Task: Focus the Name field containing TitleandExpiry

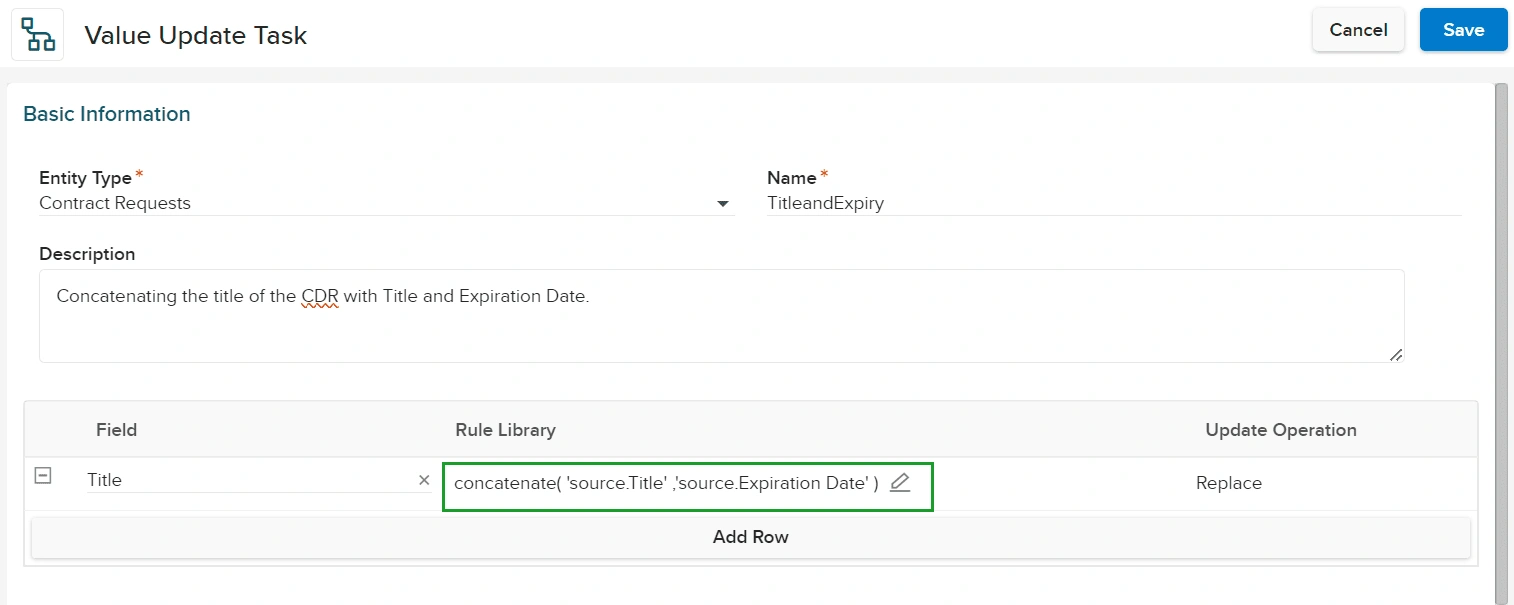Action: pos(1112,203)
